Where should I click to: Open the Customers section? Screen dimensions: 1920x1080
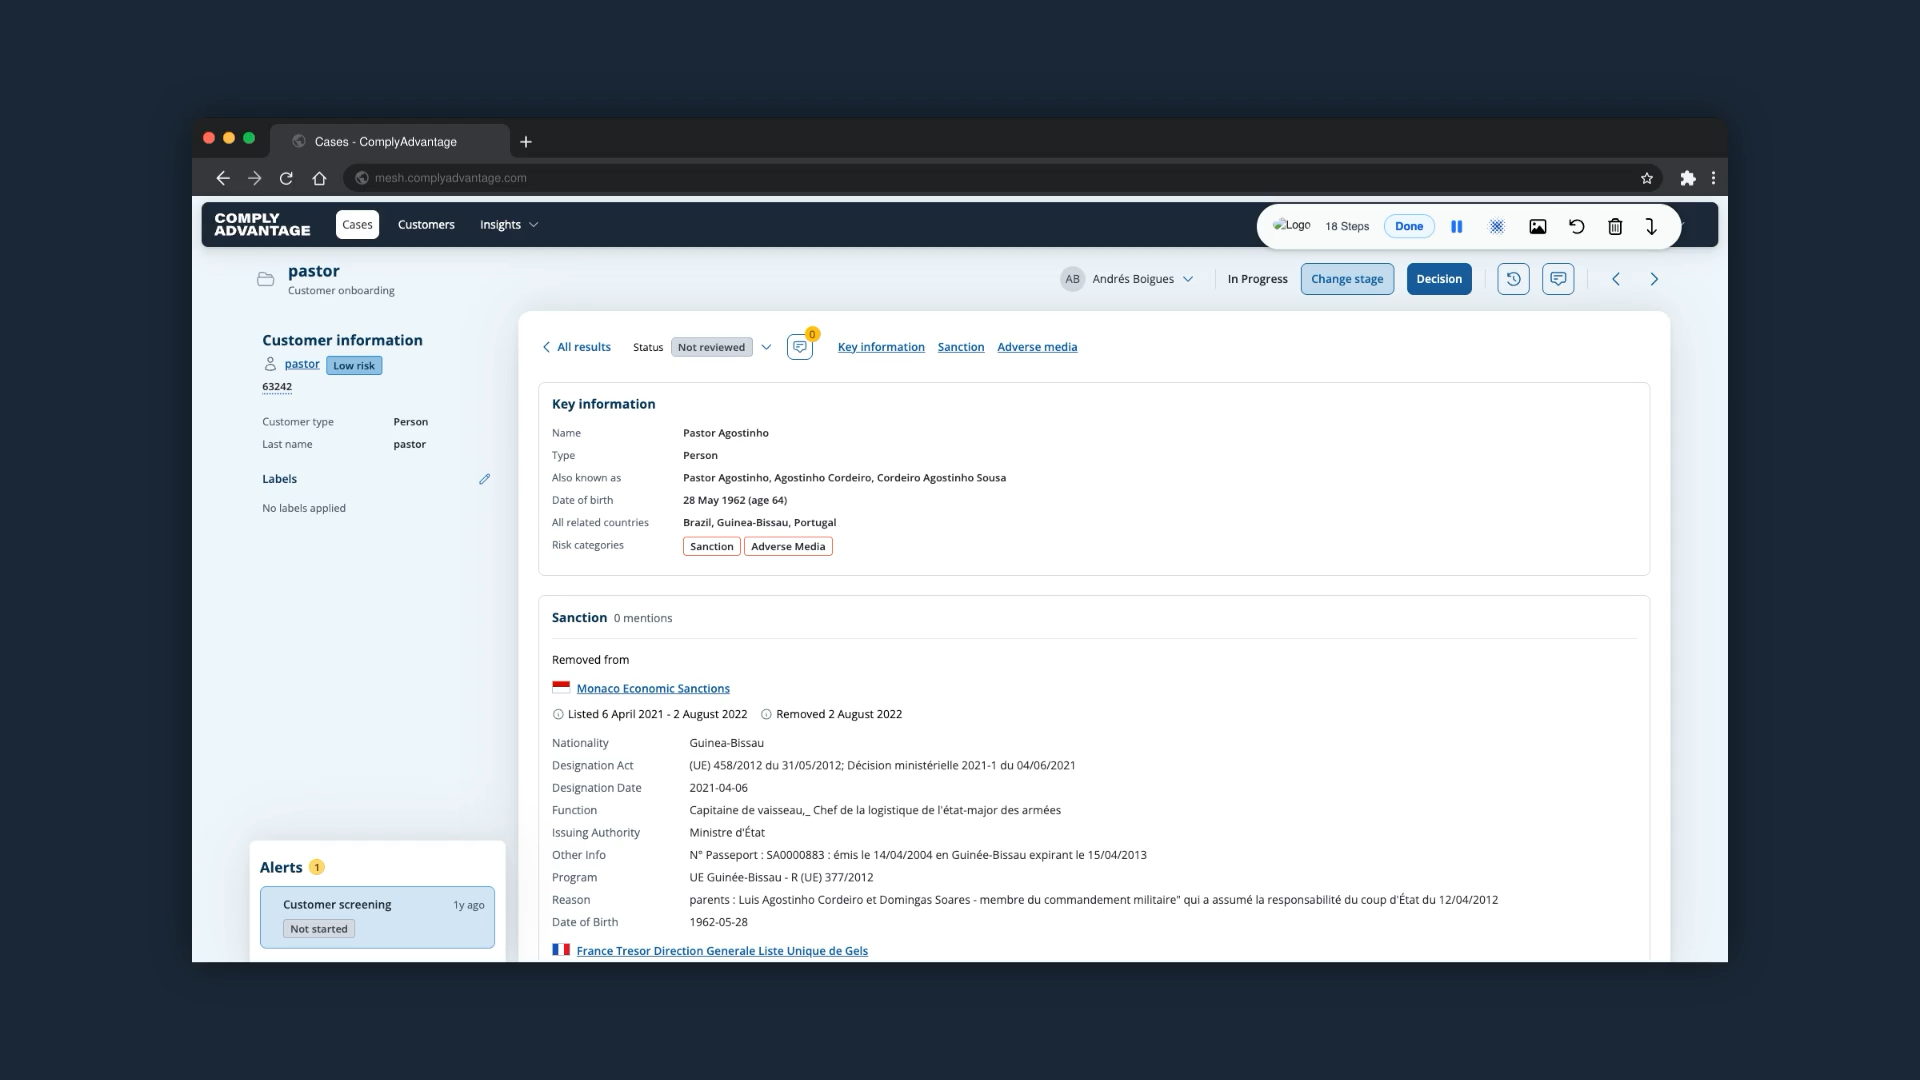426,225
